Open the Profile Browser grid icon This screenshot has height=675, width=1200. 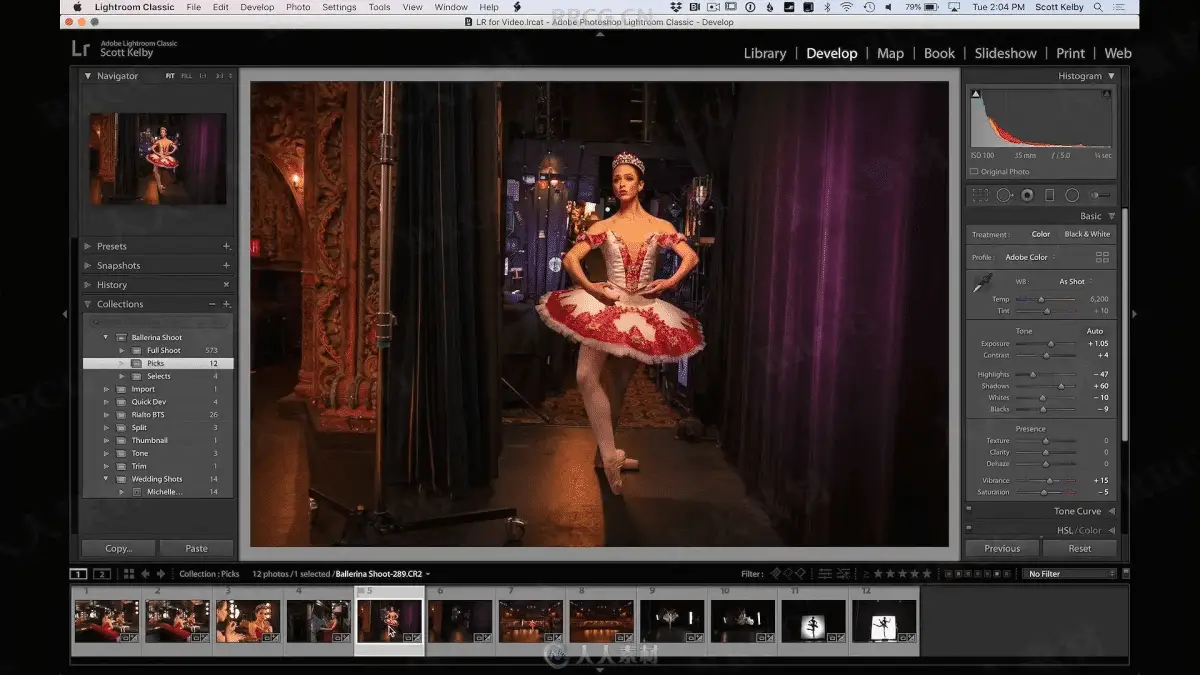1102,257
